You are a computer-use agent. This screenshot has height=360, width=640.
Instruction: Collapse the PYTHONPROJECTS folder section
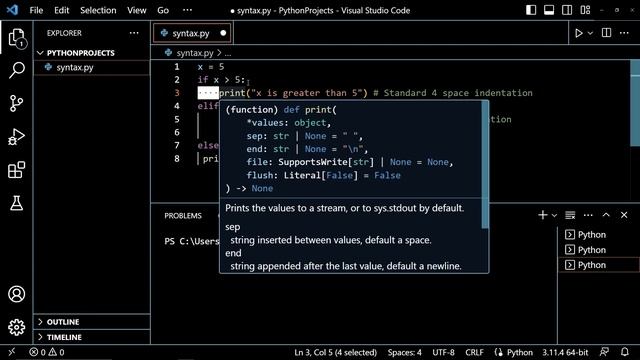[91, 53]
